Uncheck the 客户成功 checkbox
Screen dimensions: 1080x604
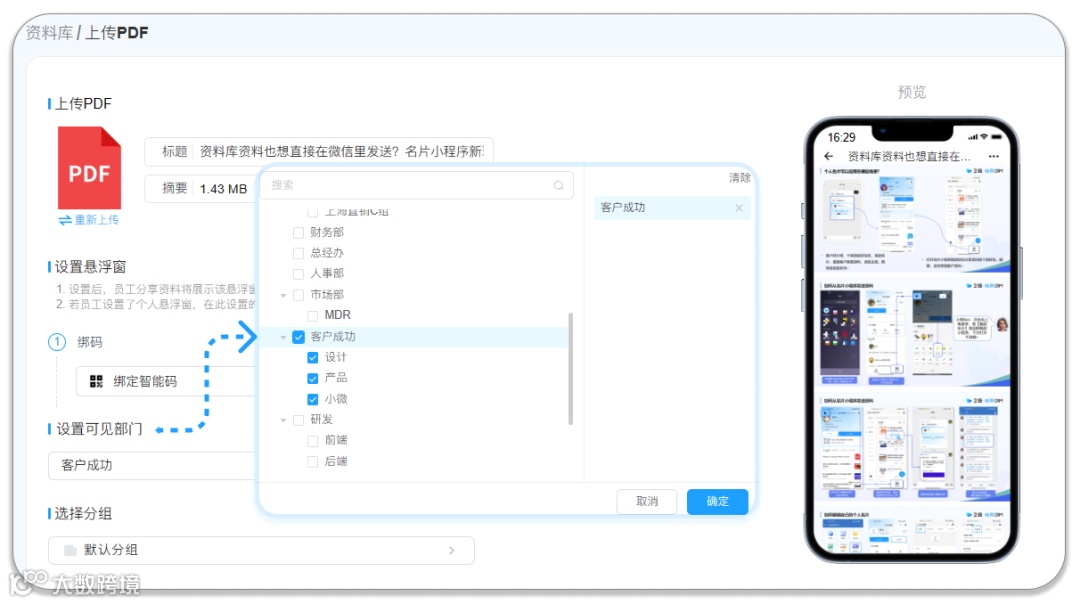(x=298, y=337)
